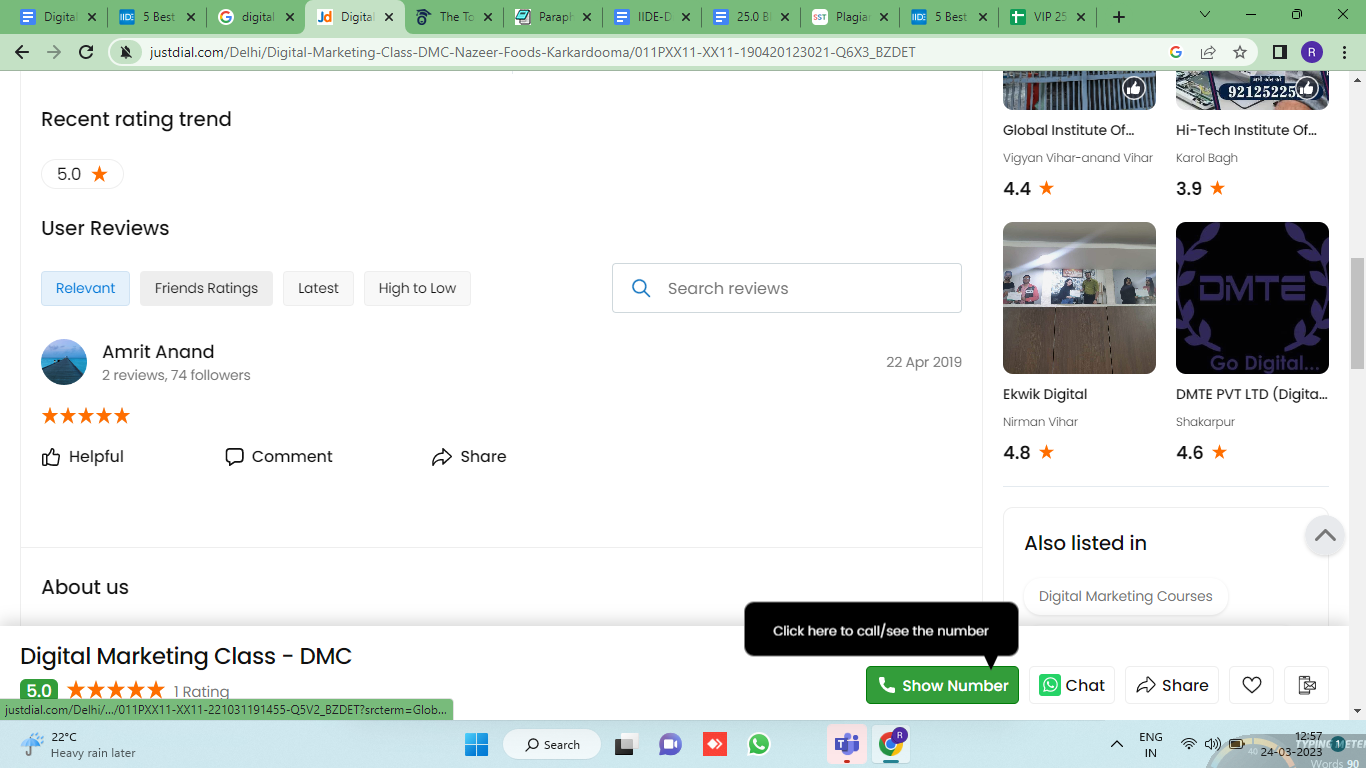Image resolution: width=1366 pixels, height=768 pixels.
Task: Click the Comment speech bubble icon
Action: [x=235, y=457]
